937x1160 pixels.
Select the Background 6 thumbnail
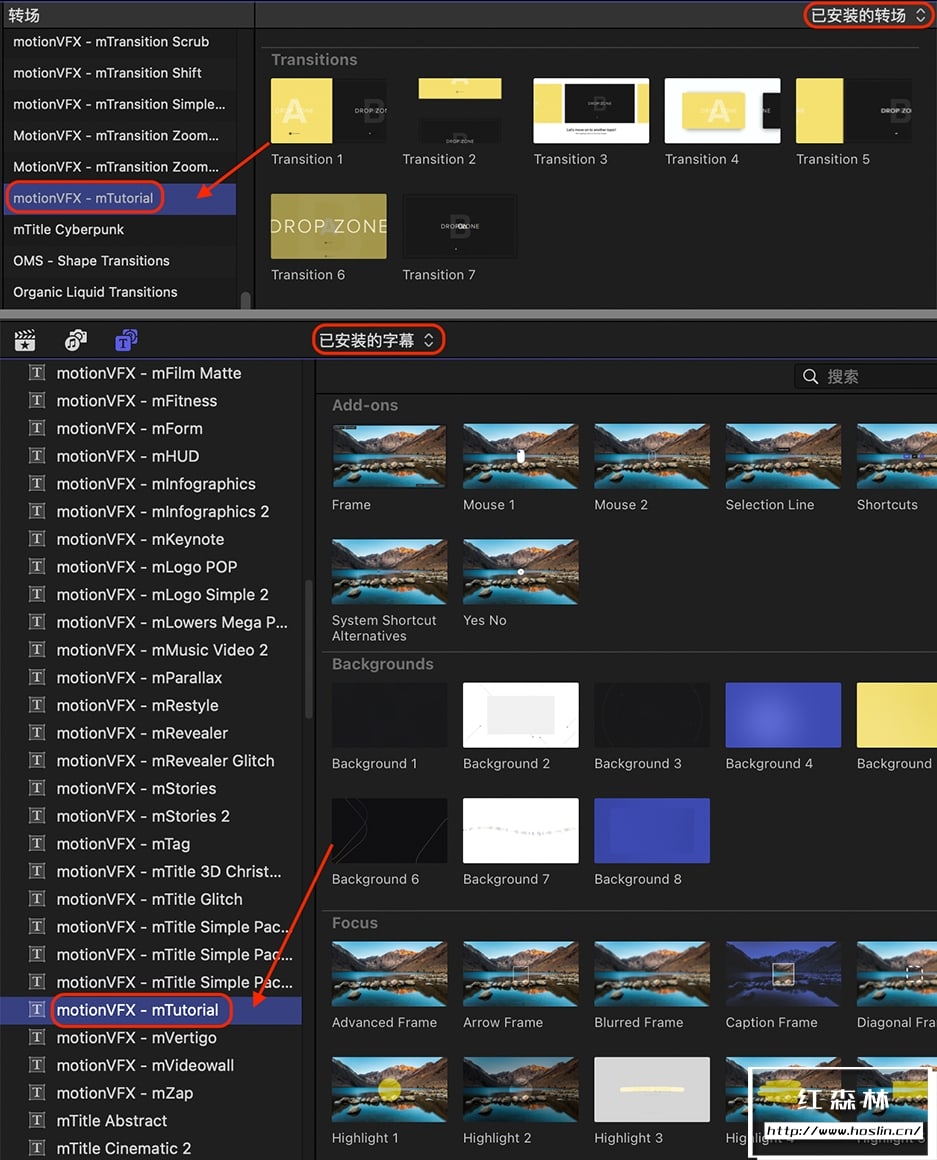click(x=389, y=830)
